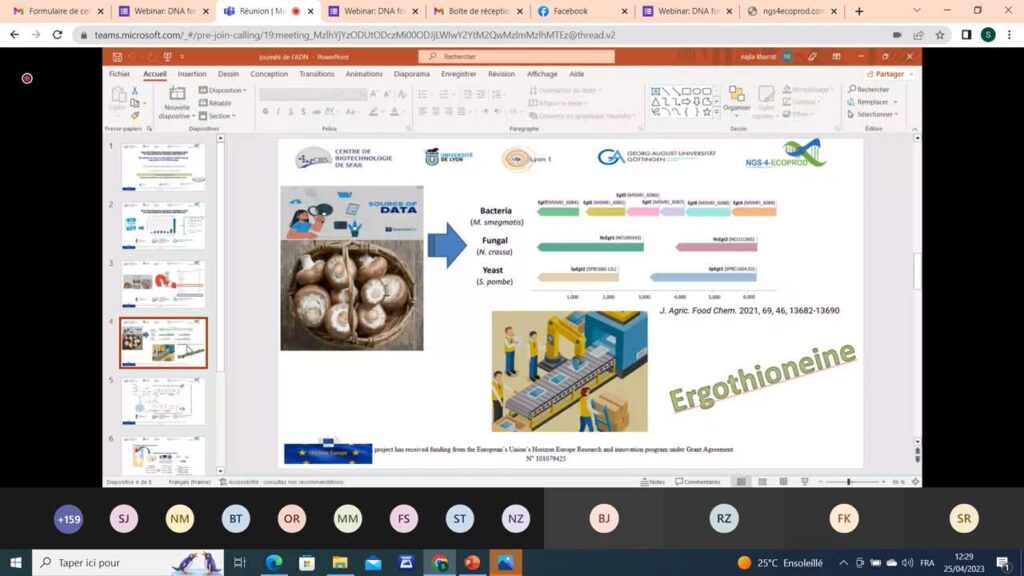Open Microsoft Edge from the taskbar
The image size is (1024, 576).
[273, 563]
